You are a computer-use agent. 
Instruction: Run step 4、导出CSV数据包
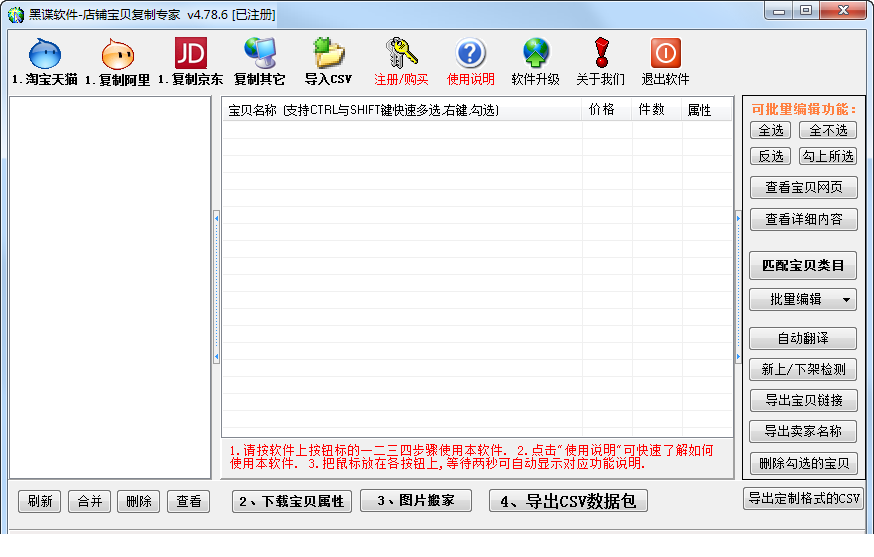coord(568,501)
